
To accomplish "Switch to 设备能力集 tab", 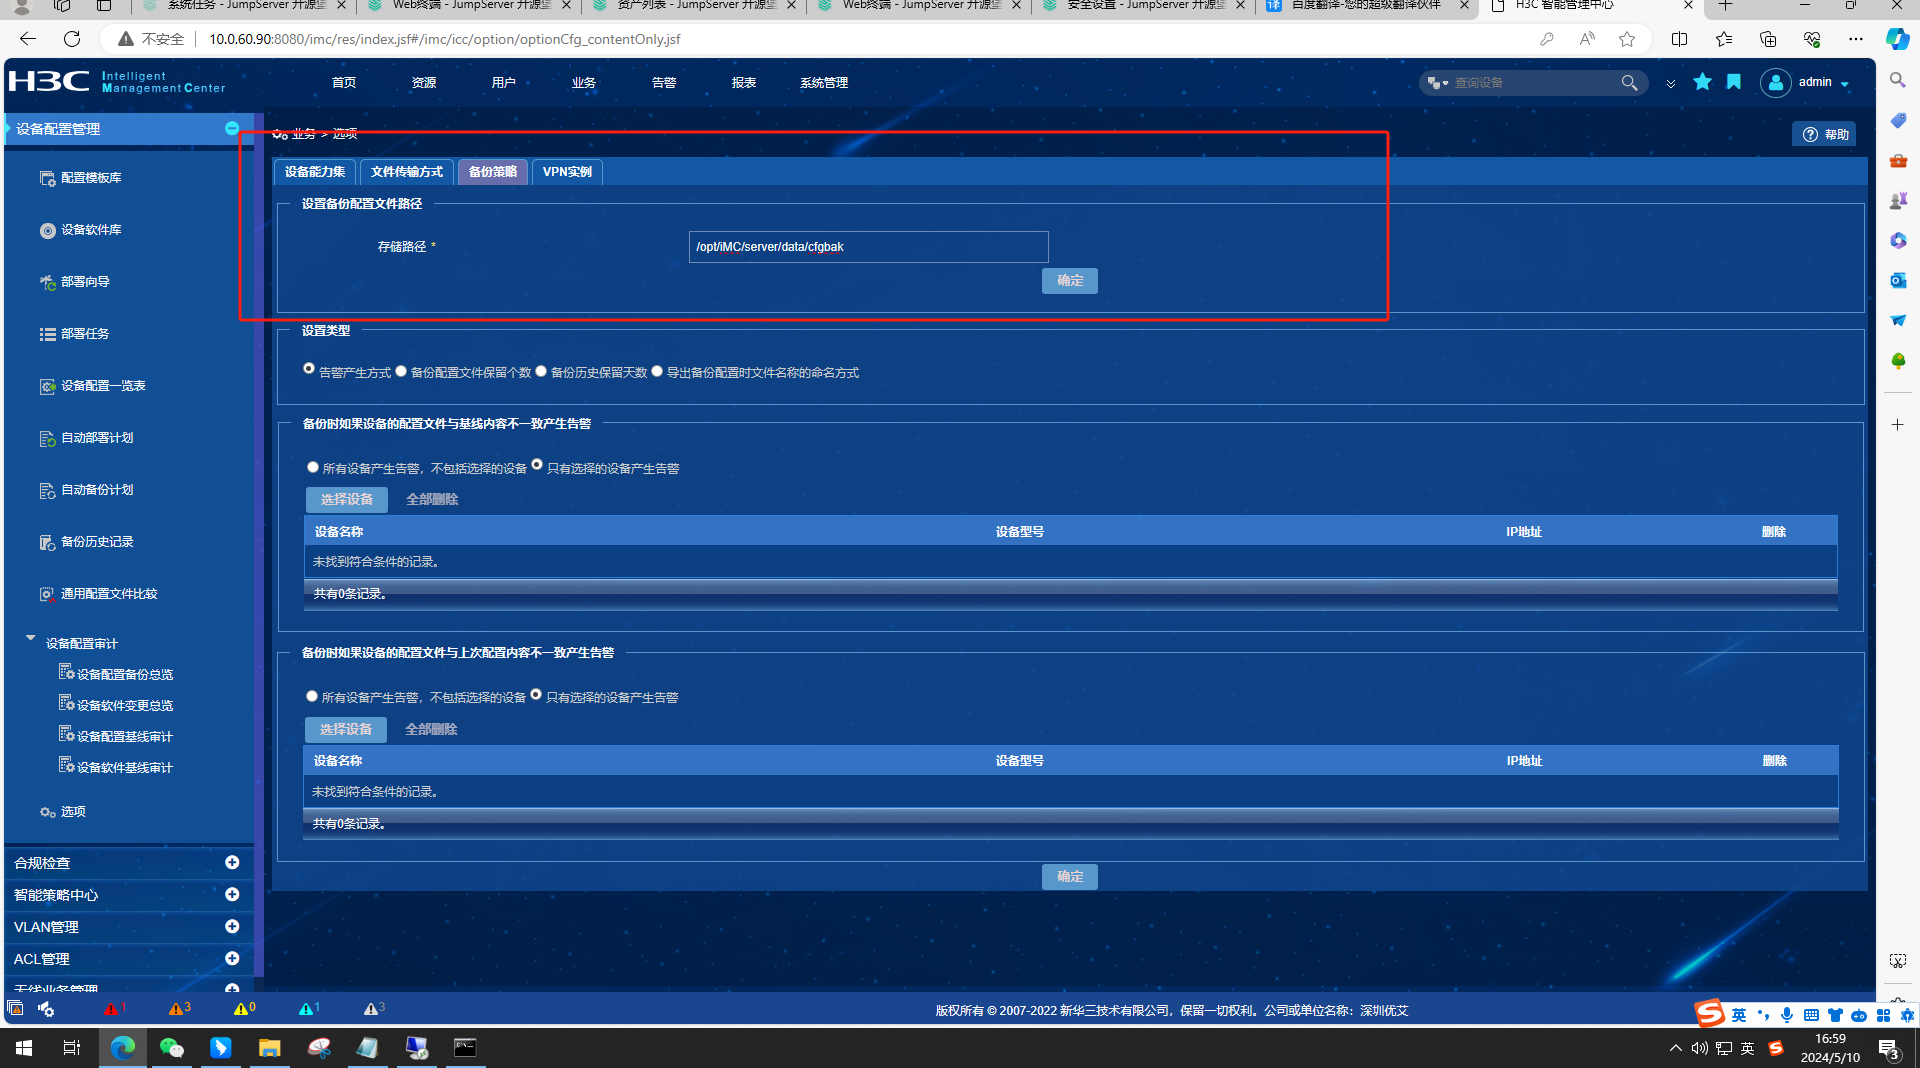I will (315, 172).
